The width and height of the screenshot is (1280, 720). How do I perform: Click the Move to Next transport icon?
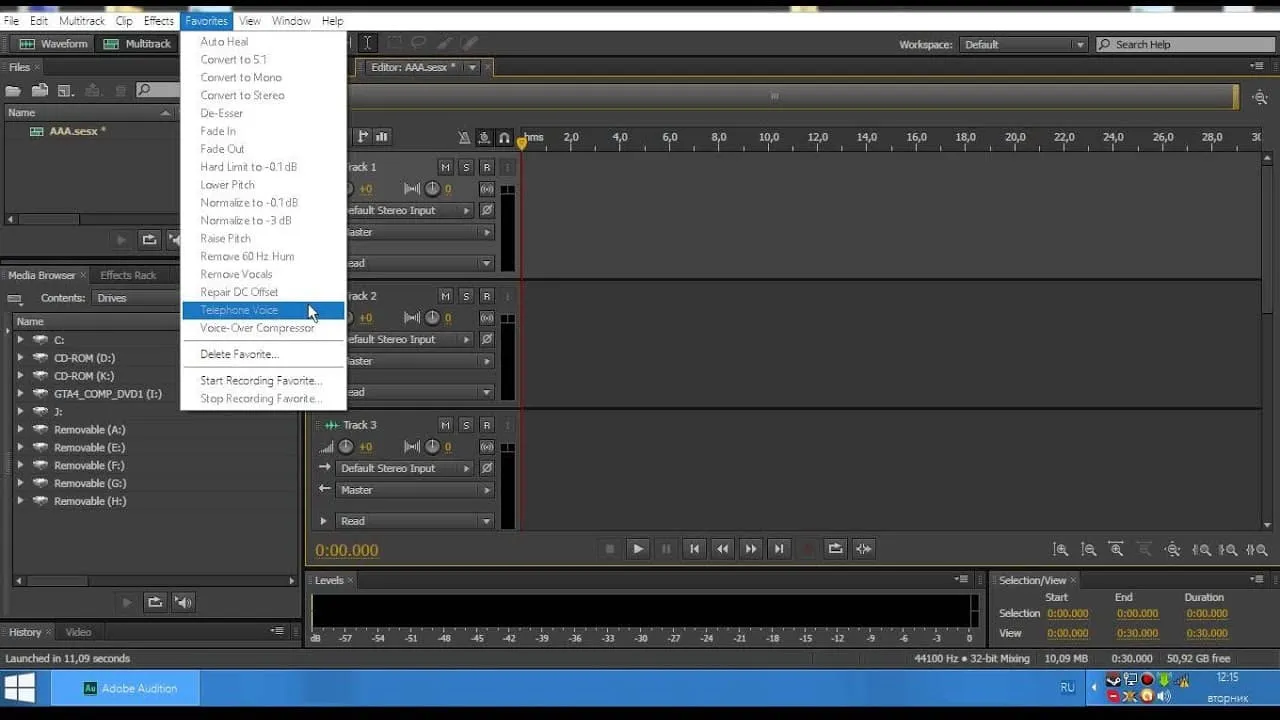779,549
